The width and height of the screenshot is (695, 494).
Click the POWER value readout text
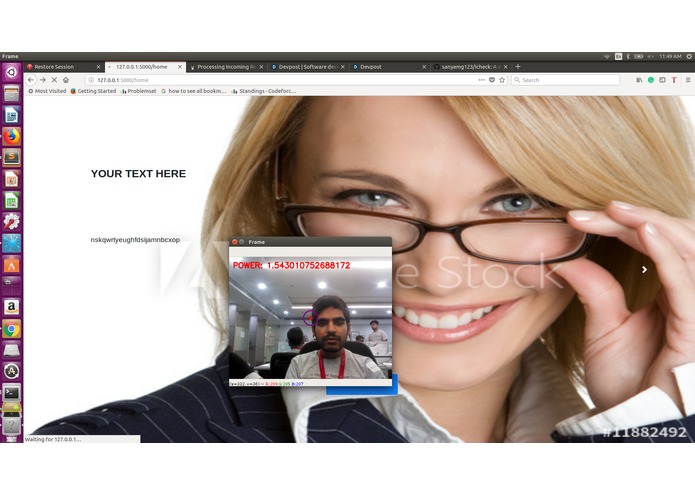[x=292, y=265]
